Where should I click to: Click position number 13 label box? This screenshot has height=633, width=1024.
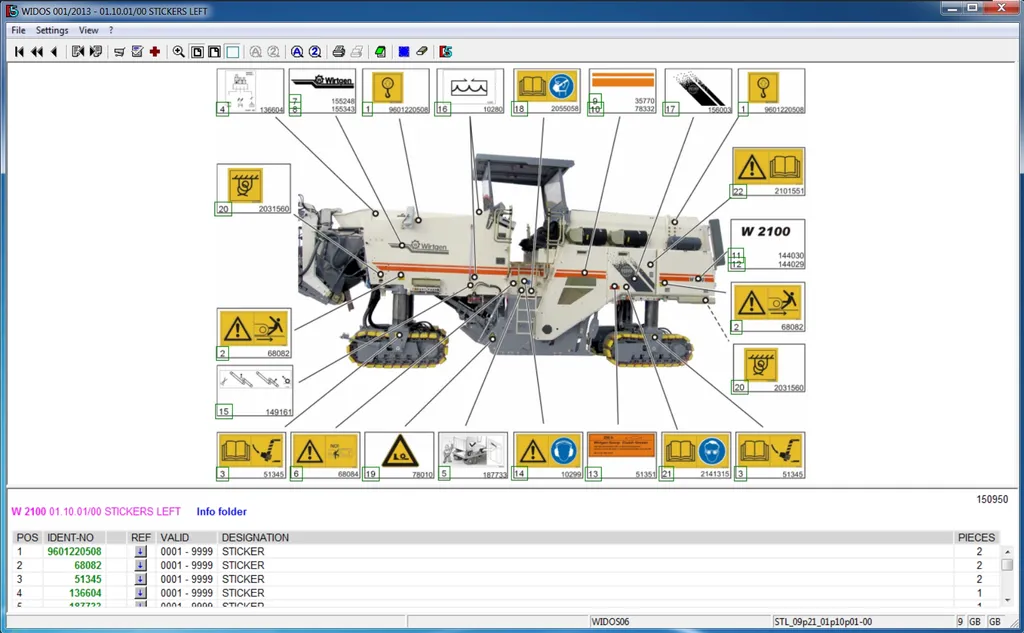coord(593,474)
